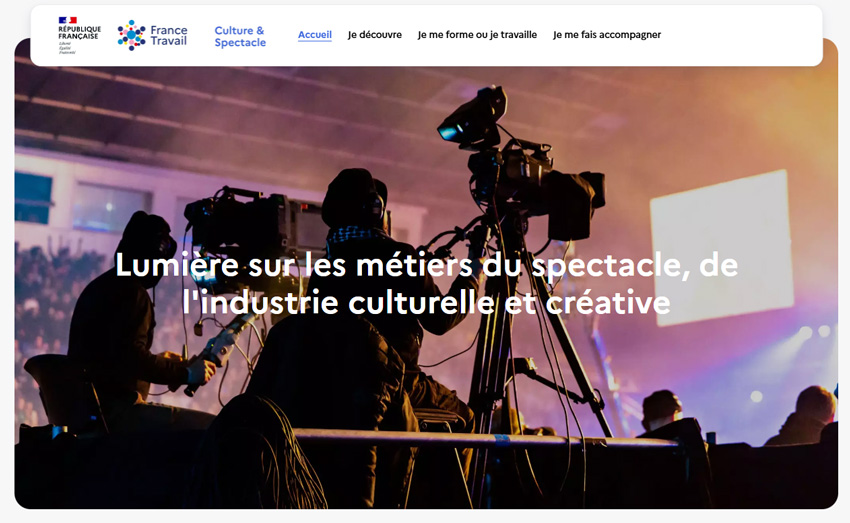Click the French flag emblem in the header
Screen dimensions: 850x523
click(x=67, y=20)
